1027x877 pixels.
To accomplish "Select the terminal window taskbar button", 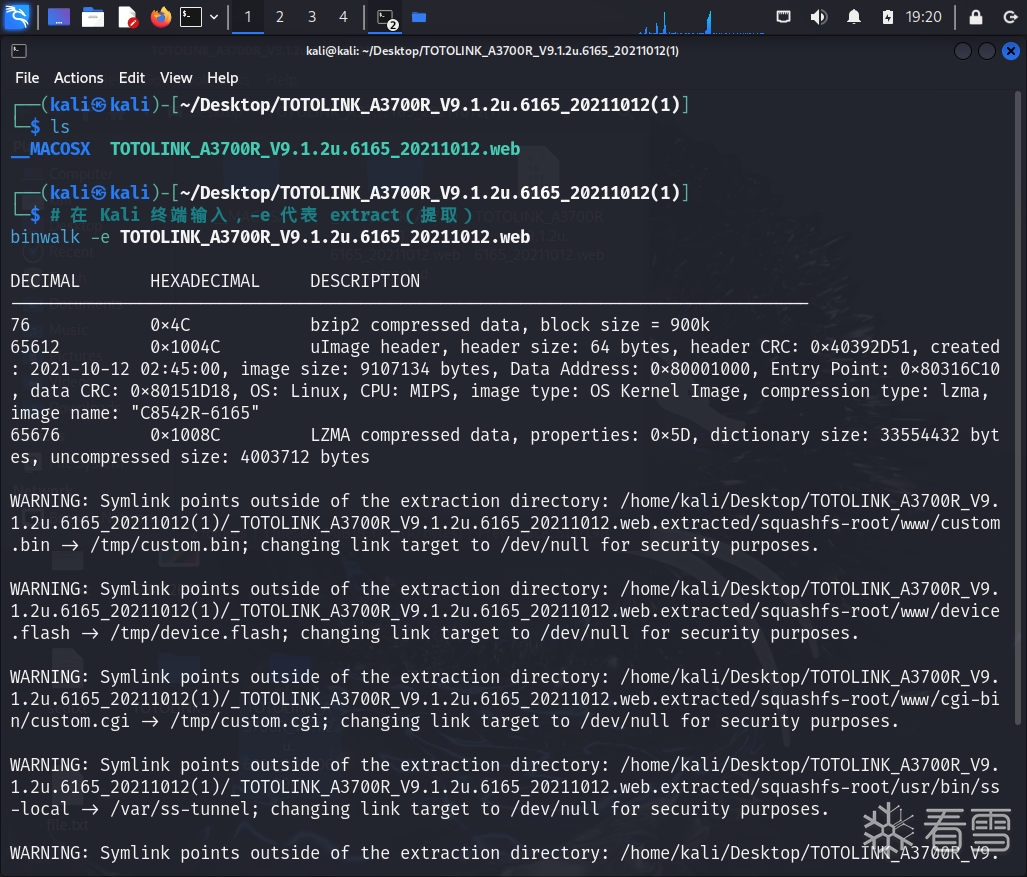I will click(386, 18).
